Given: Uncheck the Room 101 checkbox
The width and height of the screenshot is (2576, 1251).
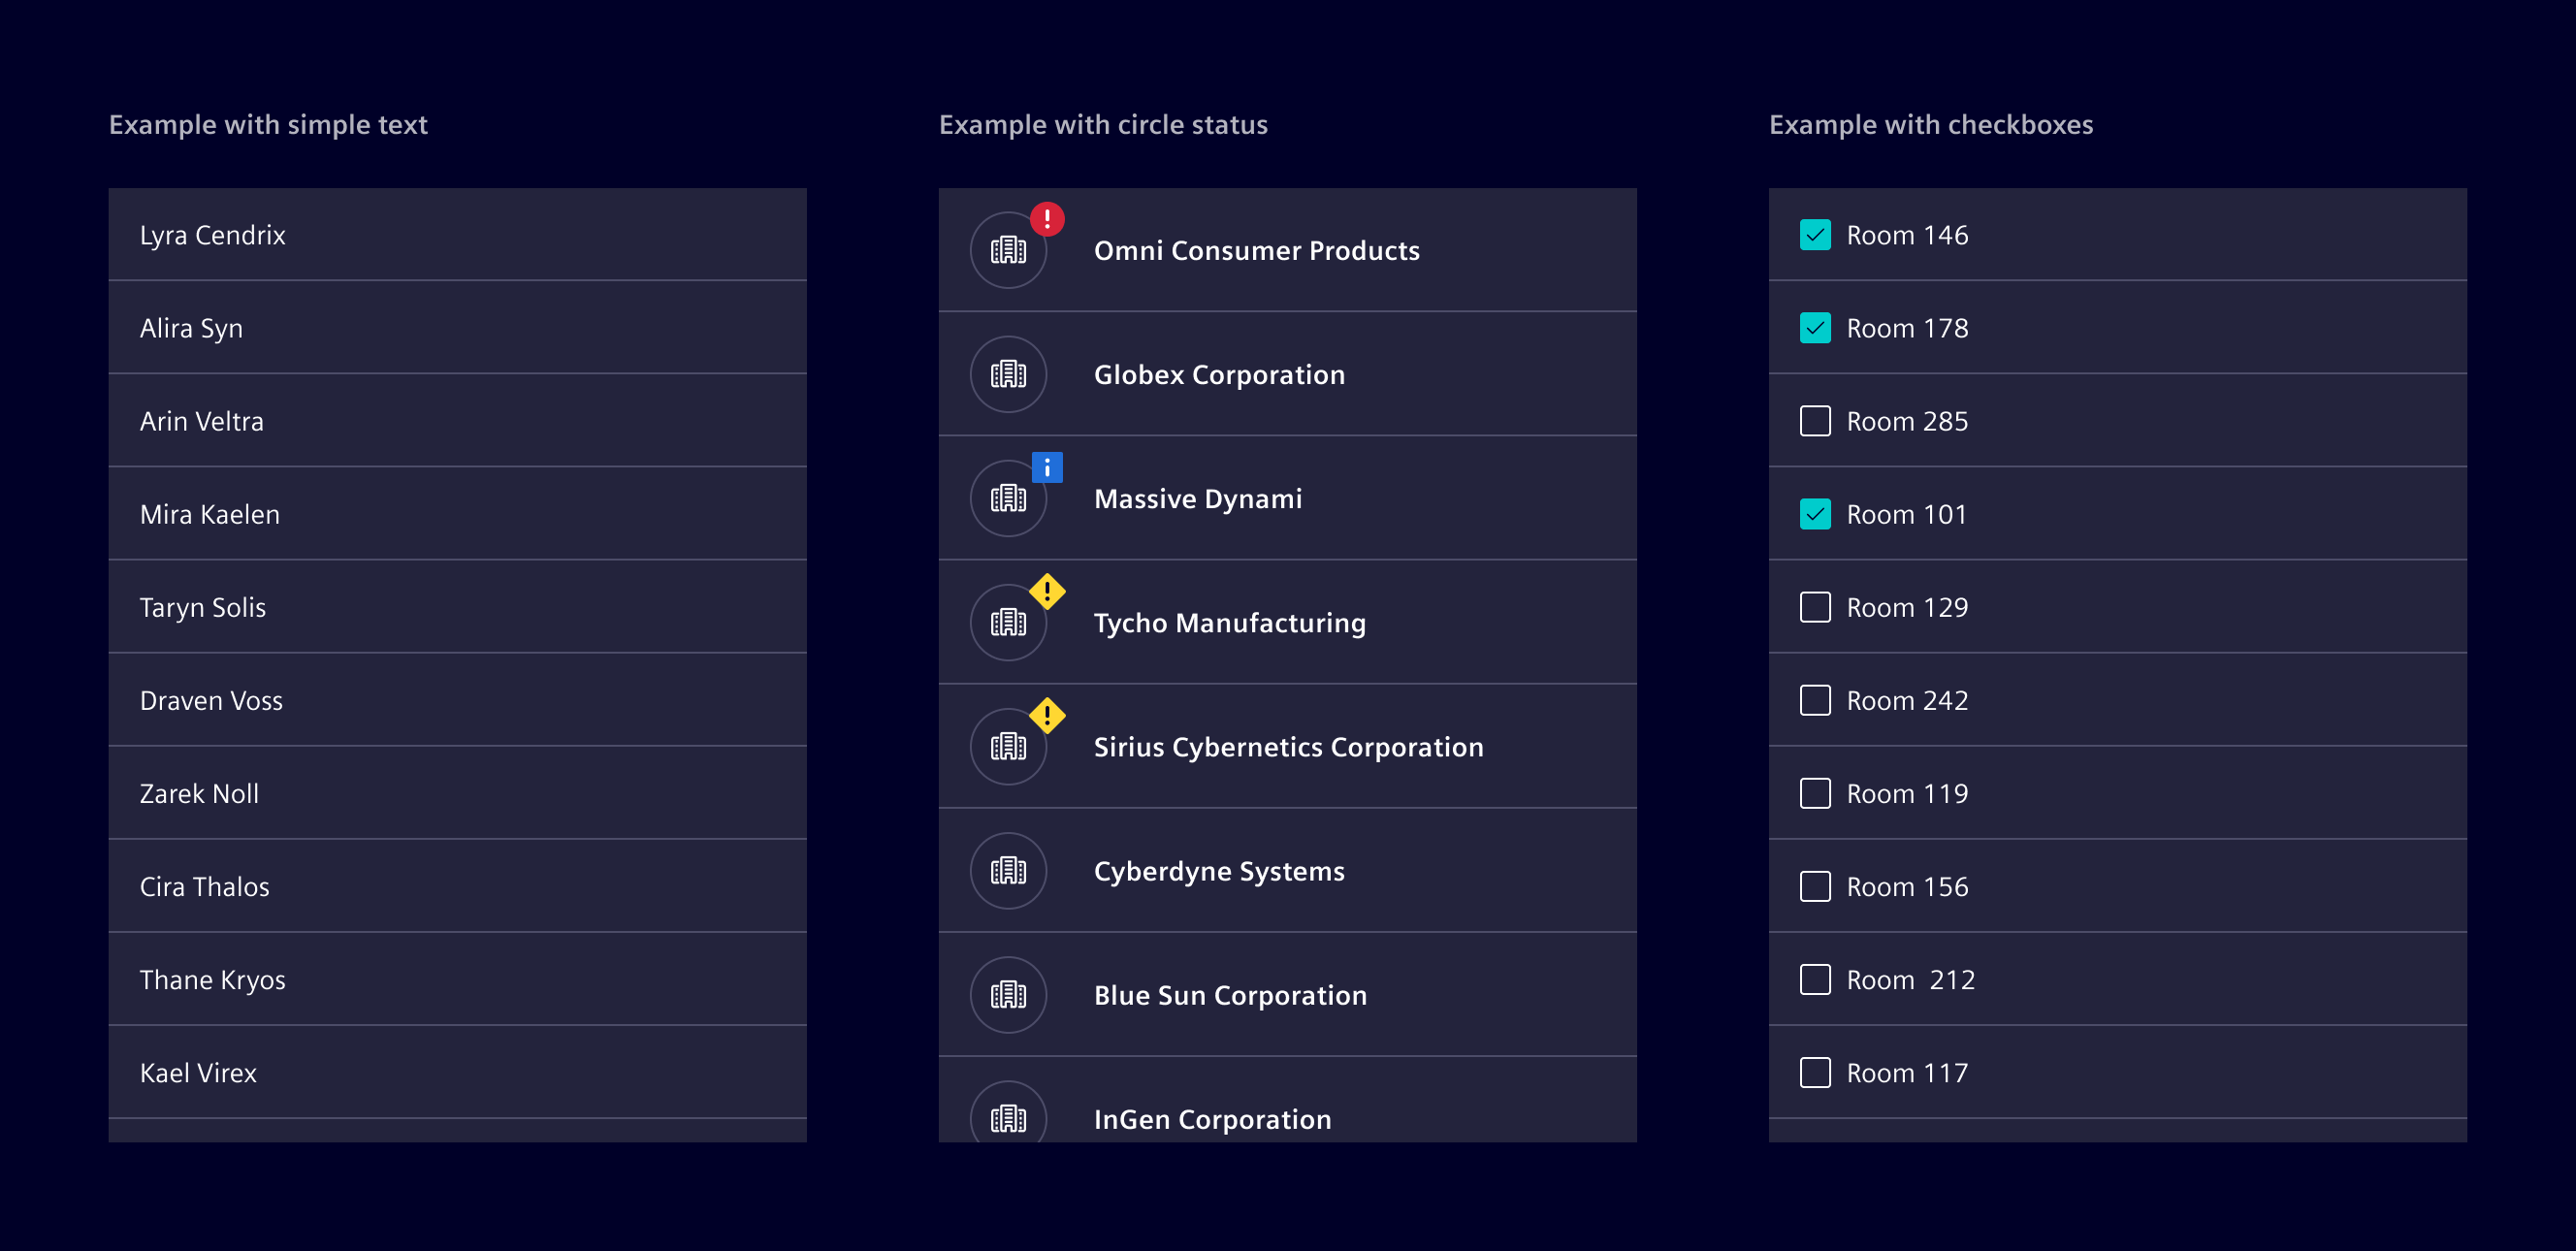Looking at the screenshot, I should tap(1815, 514).
